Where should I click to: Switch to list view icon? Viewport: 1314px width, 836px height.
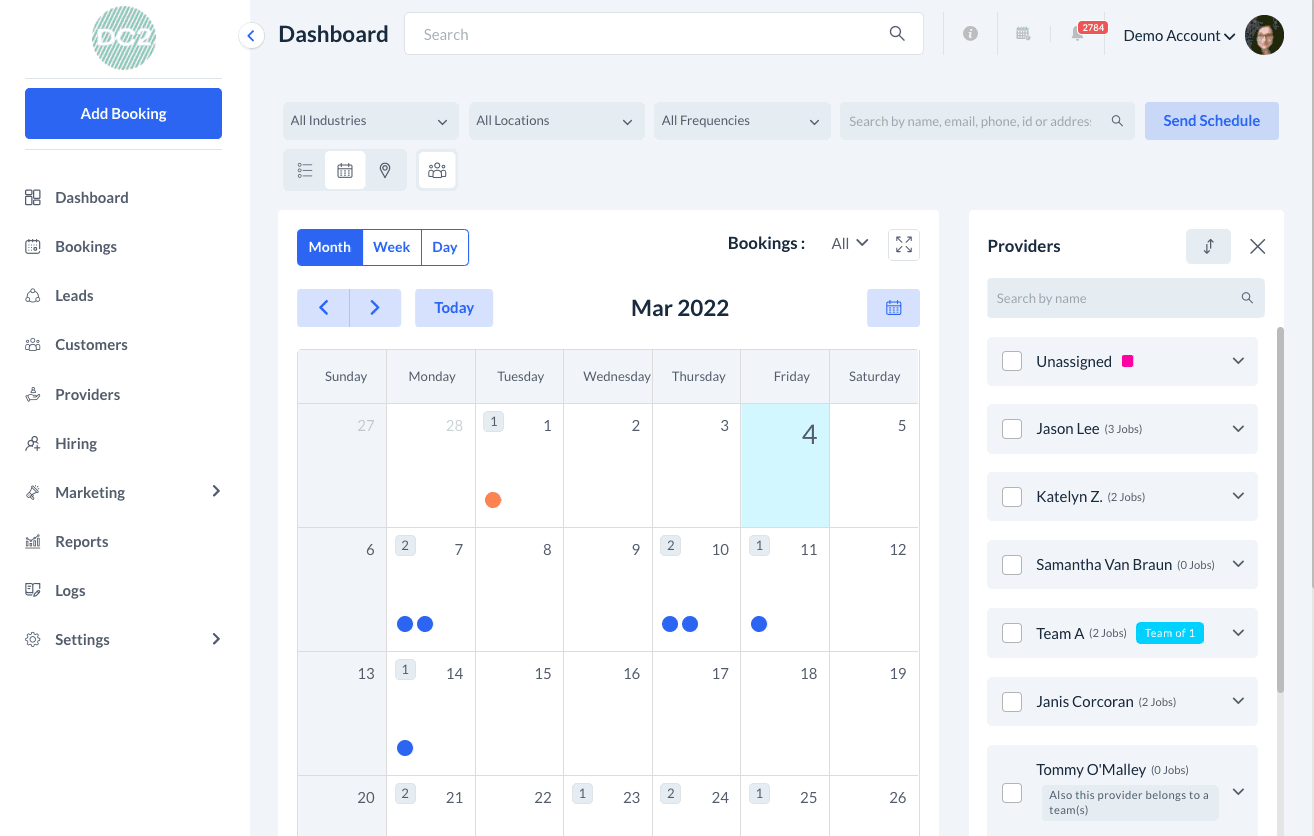(305, 171)
